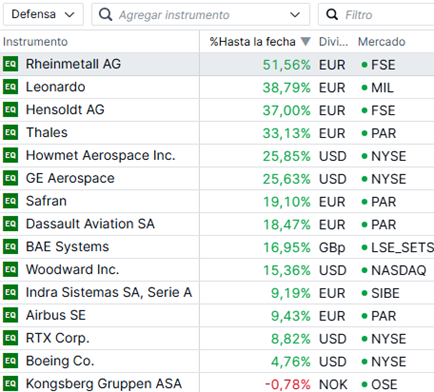Select the EQ badge for BAE Systems
The width and height of the screenshot is (434, 392).
[10, 247]
